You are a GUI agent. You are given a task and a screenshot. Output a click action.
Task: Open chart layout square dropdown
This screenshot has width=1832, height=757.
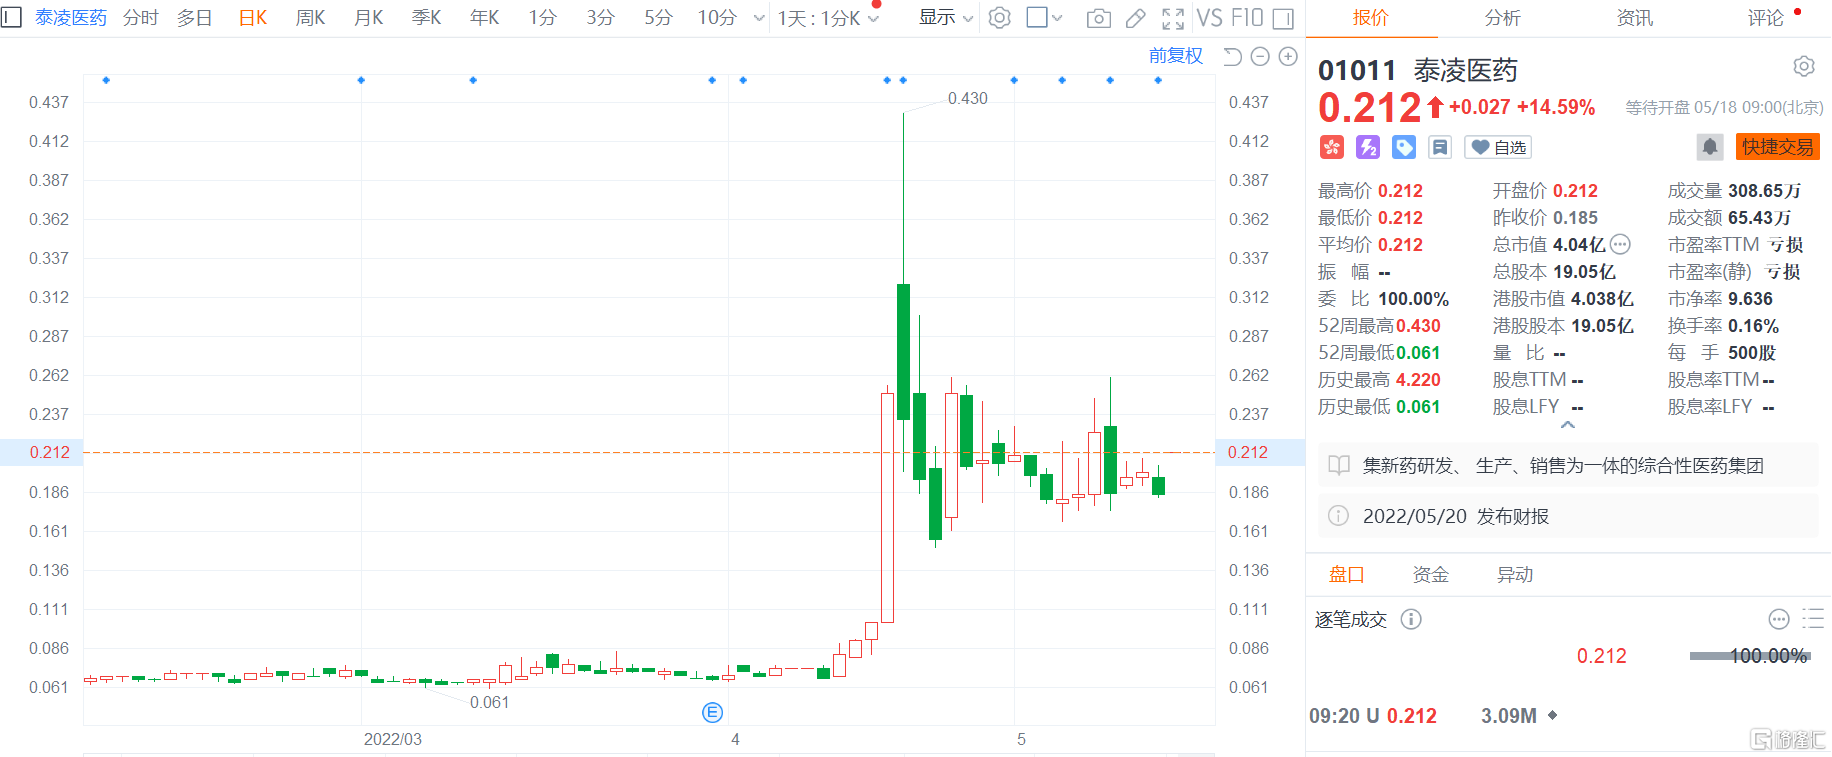1044,18
